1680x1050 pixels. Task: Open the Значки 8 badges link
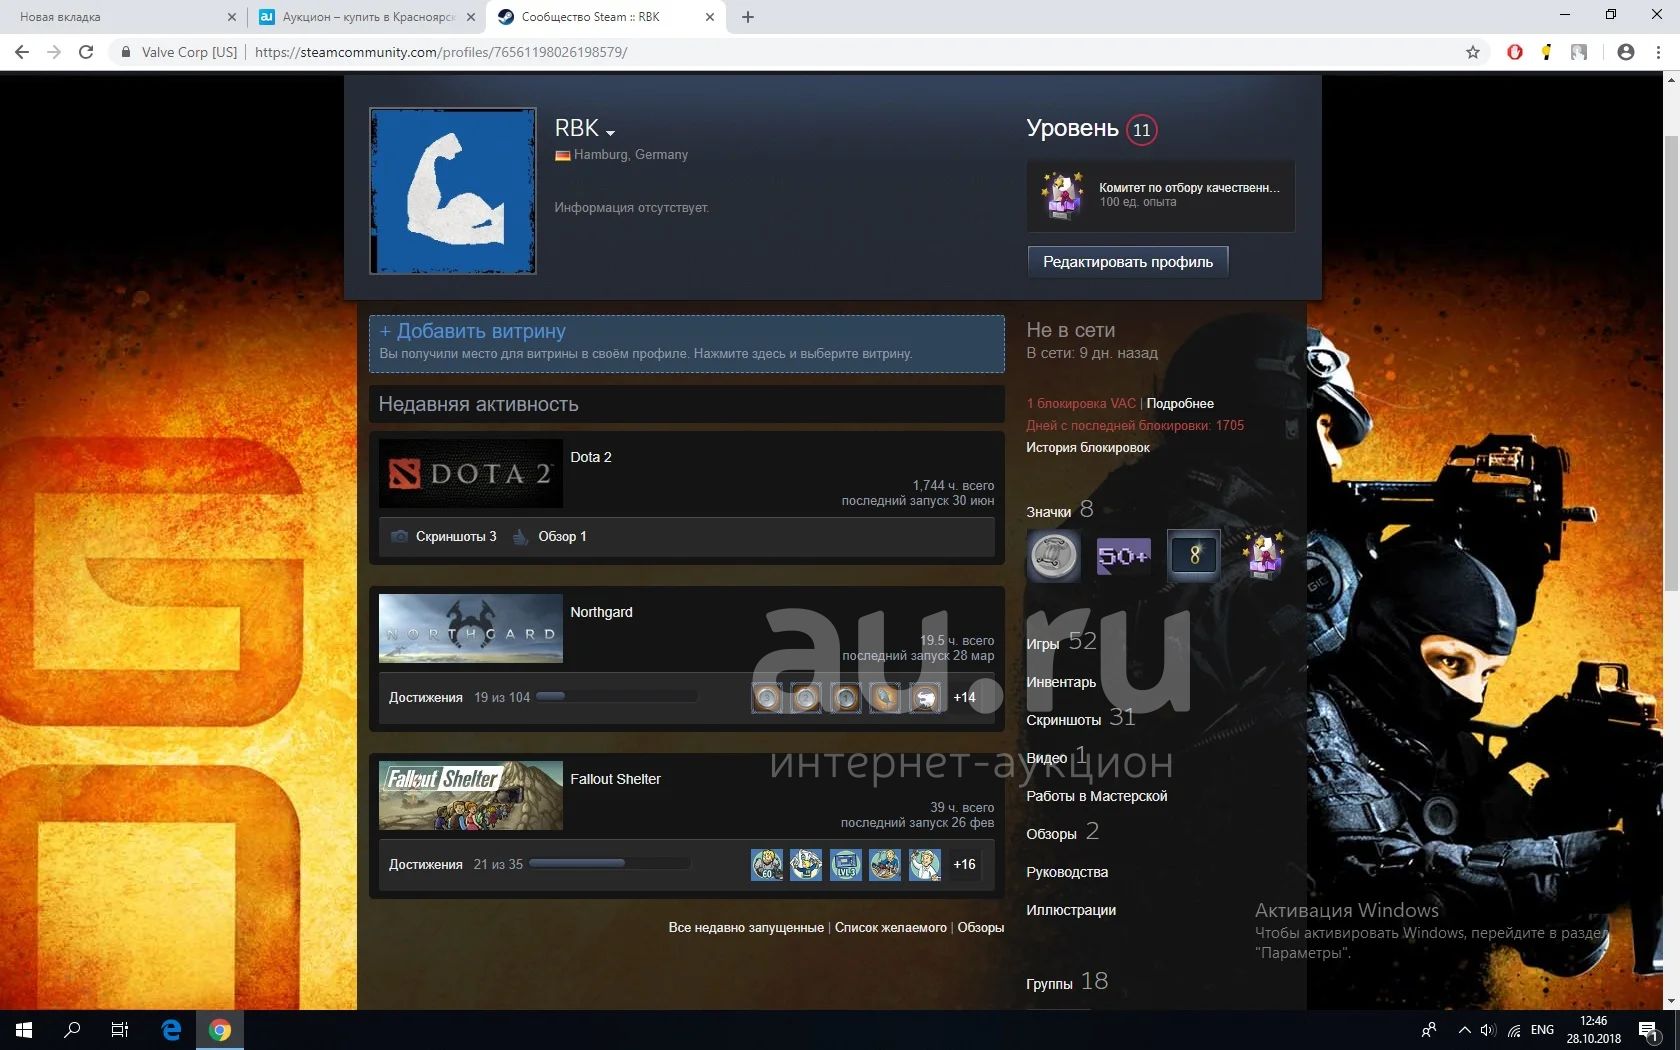tap(1060, 511)
